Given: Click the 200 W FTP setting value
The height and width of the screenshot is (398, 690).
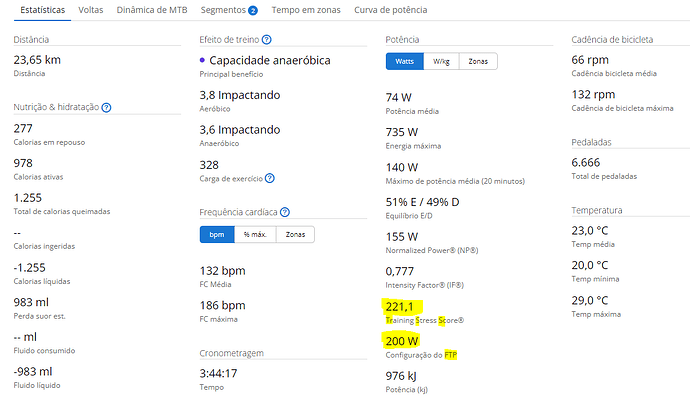Looking at the screenshot, I should pos(402,341).
